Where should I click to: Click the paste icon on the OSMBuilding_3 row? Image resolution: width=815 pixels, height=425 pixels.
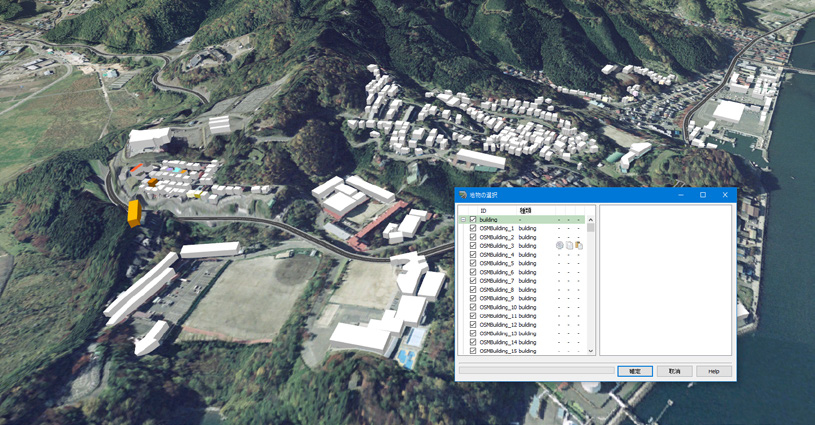tap(579, 245)
